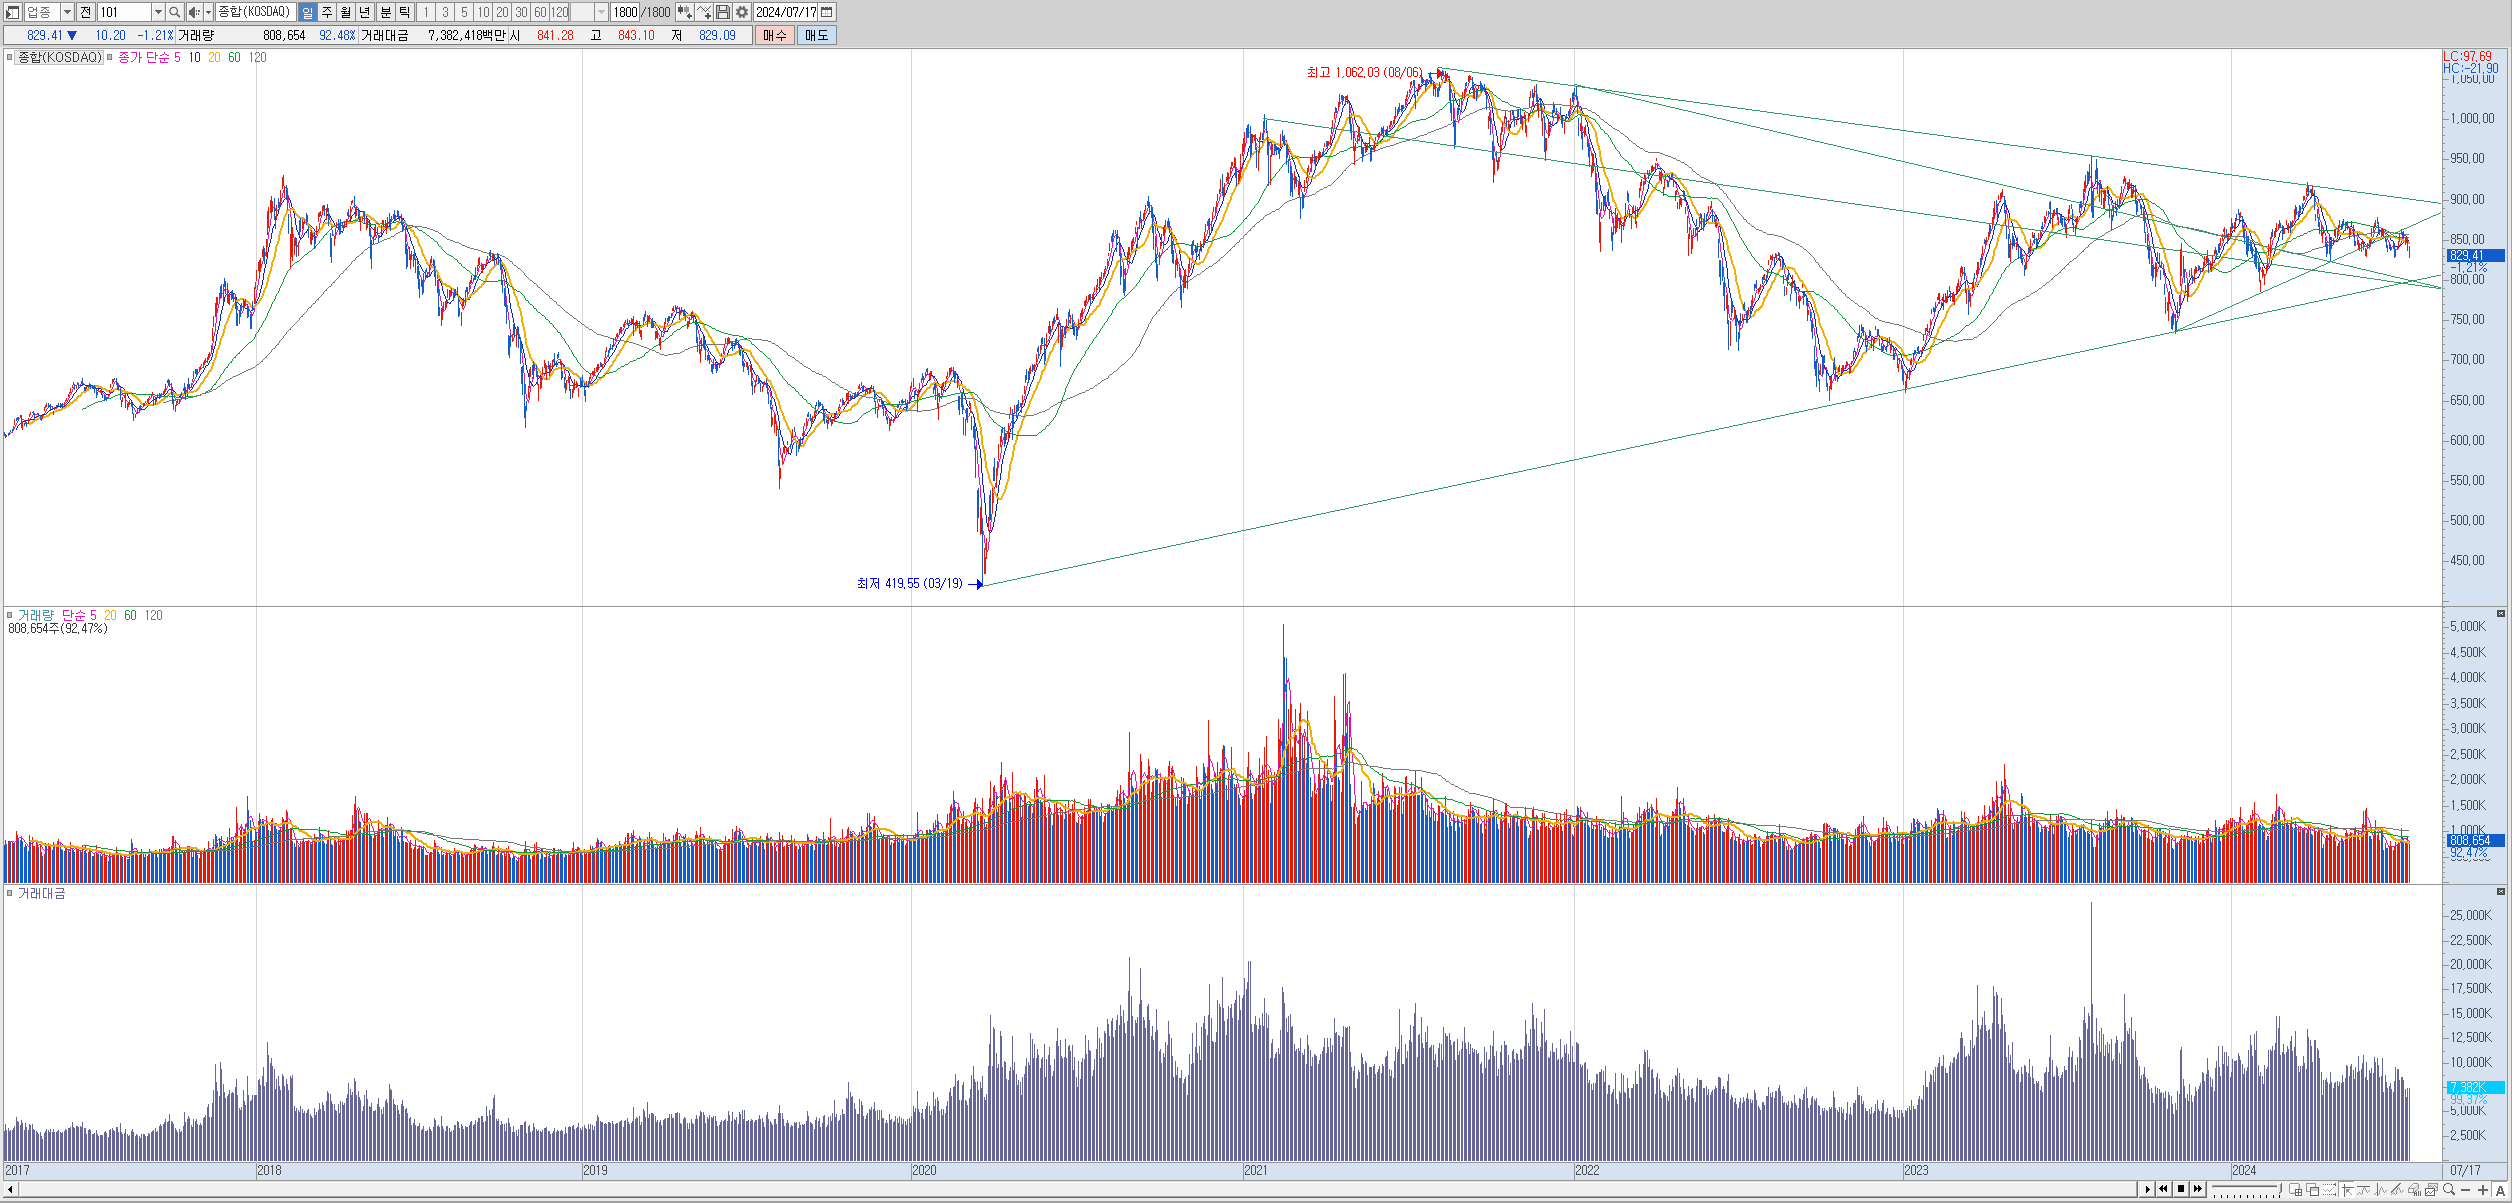Viewport: 2512px width, 1203px height.
Task: Click the vertical line draw tool icon
Action: pos(2380,1189)
